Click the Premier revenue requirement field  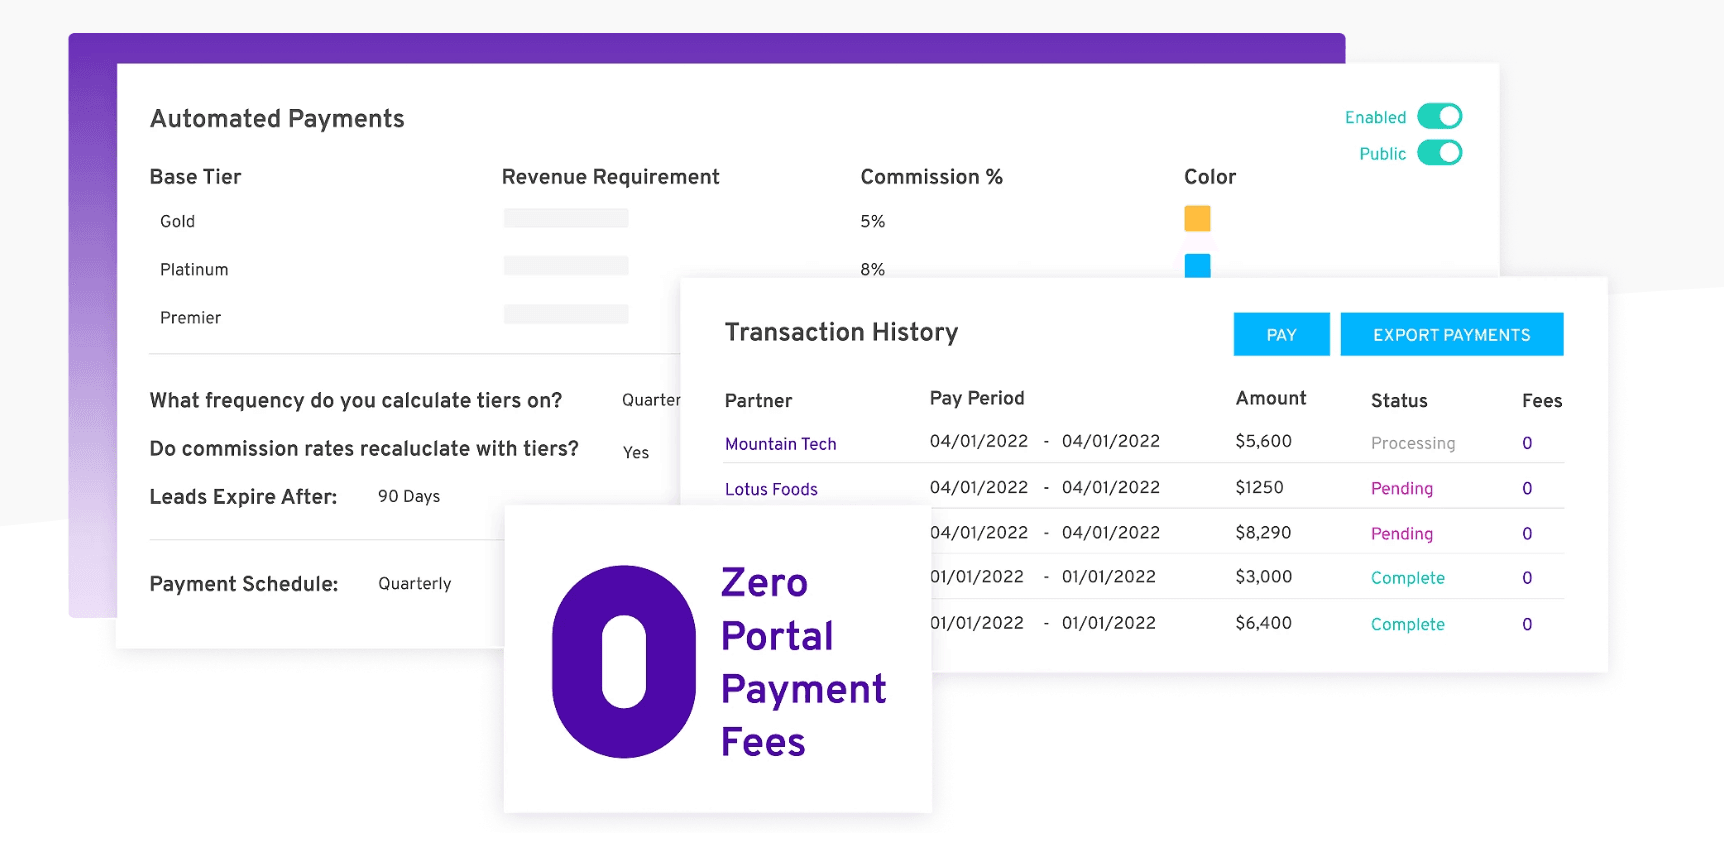pyautogui.click(x=566, y=314)
